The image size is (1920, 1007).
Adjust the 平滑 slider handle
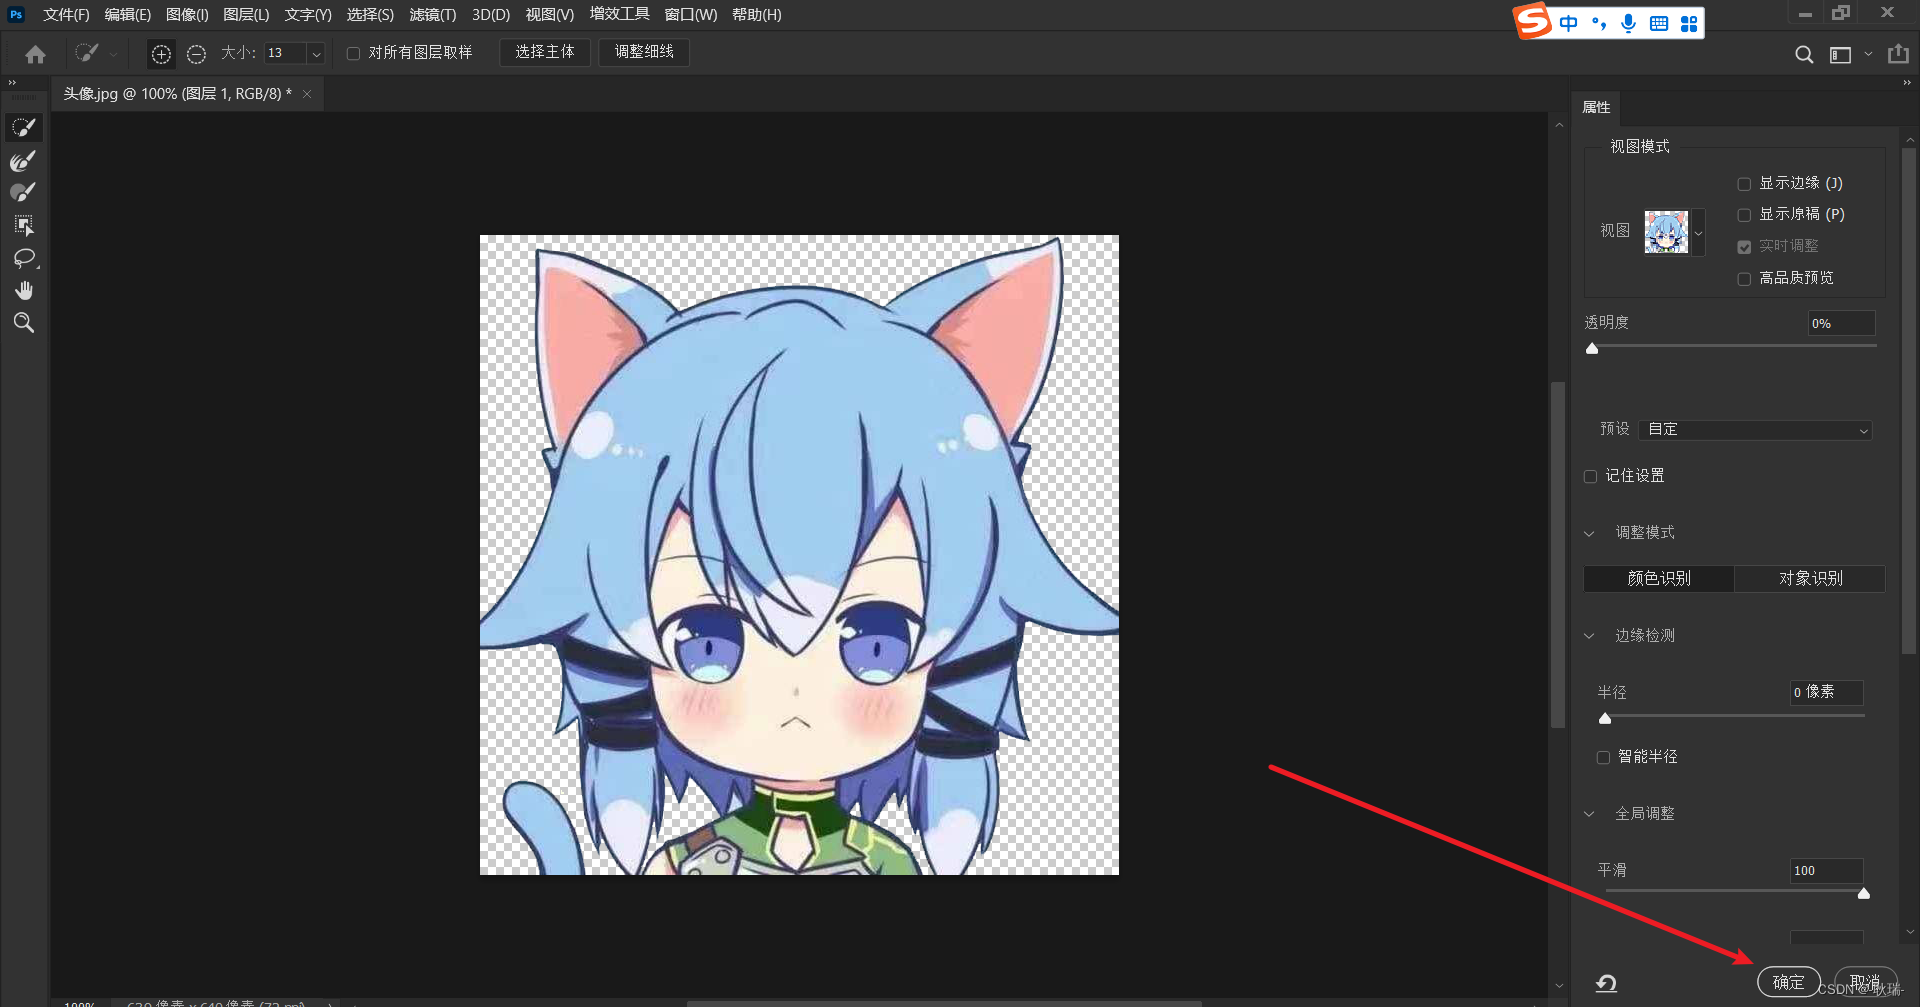point(1863,894)
